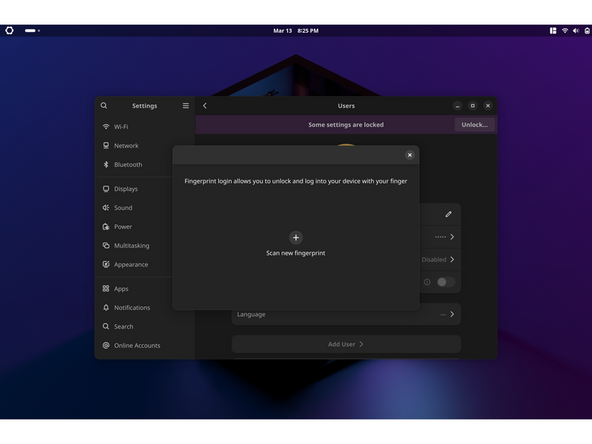Open the Settings search magnifier
Image resolution: width=592 pixels, height=444 pixels.
click(x=104, y=106)
